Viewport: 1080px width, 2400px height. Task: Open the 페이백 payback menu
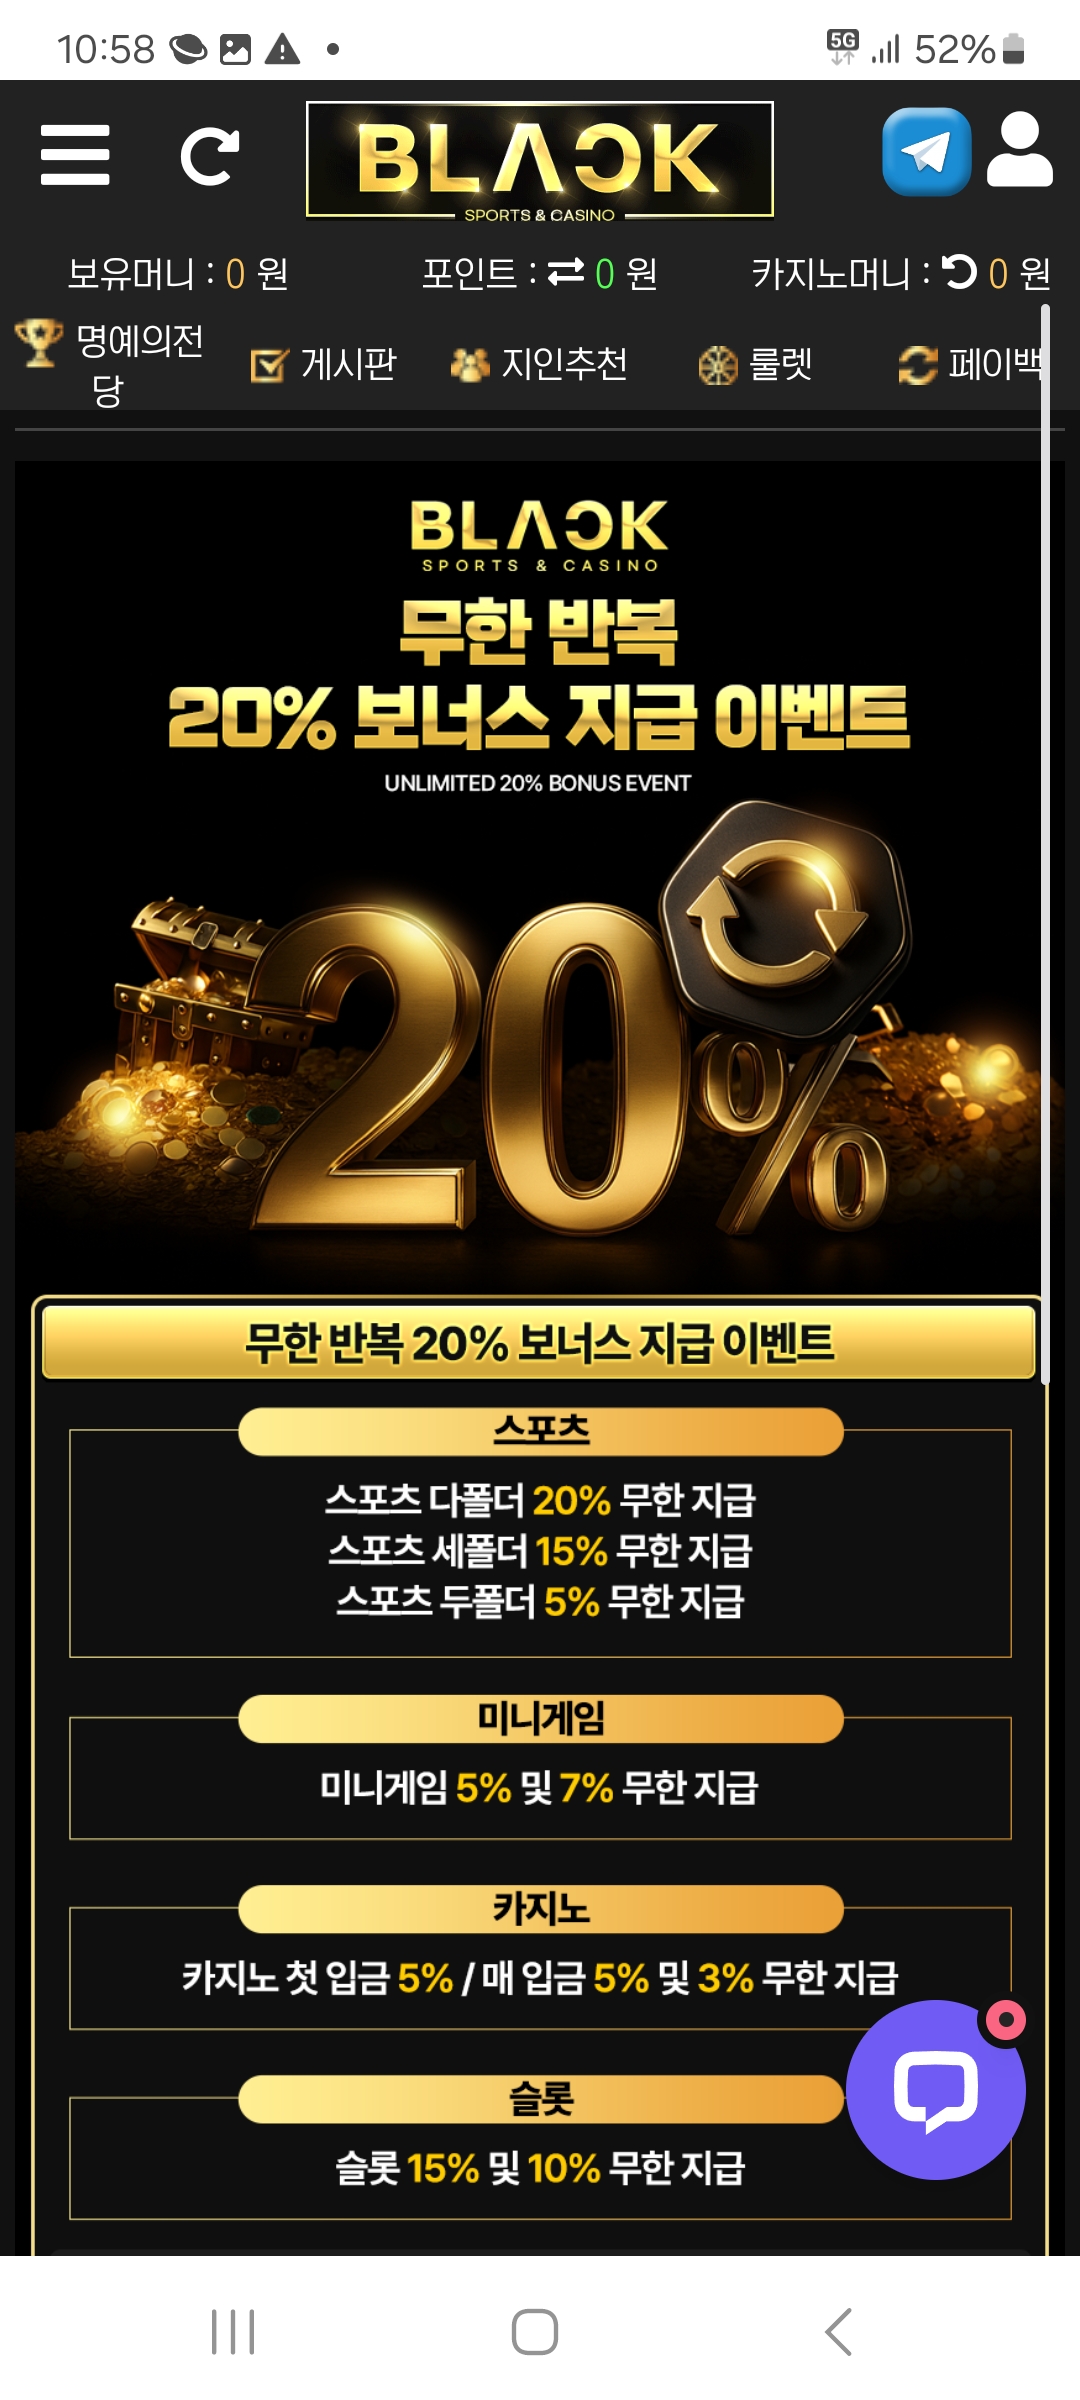tap(972, 364)
